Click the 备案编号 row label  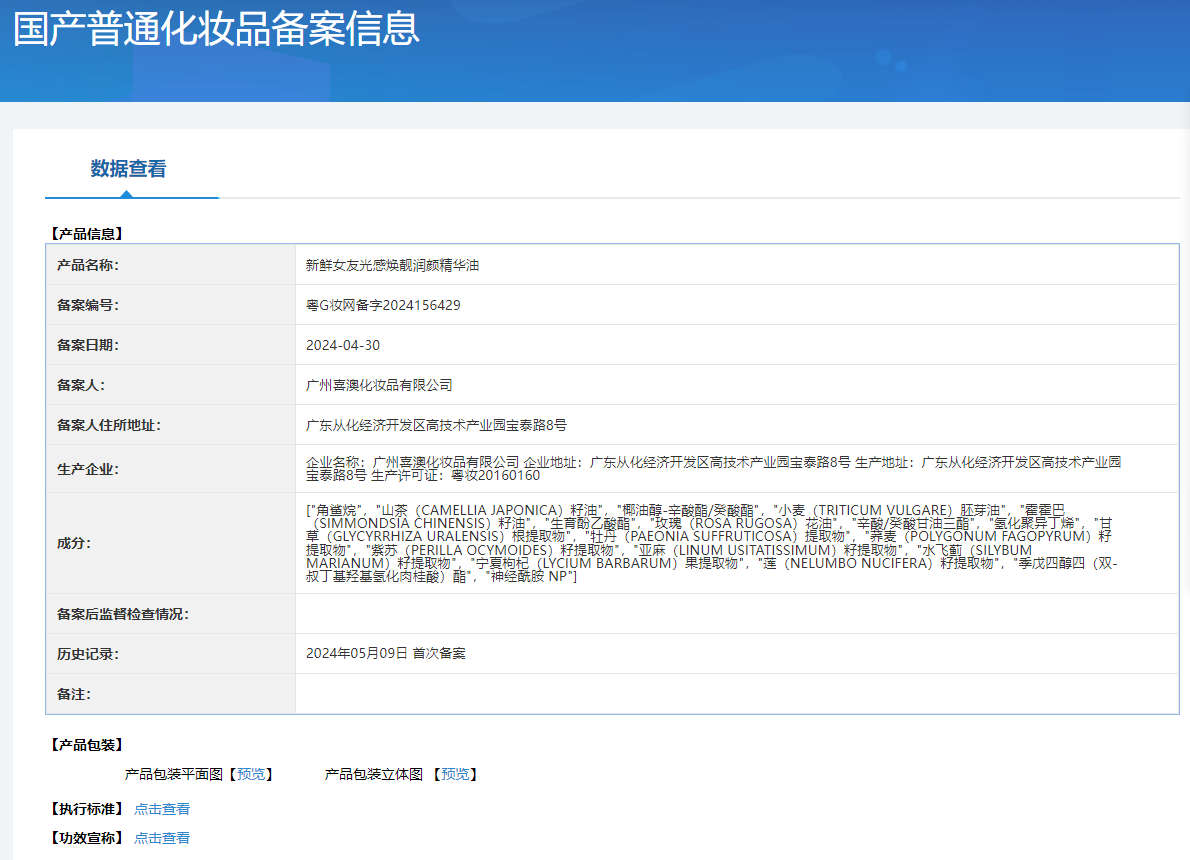[x=88, y=305]
